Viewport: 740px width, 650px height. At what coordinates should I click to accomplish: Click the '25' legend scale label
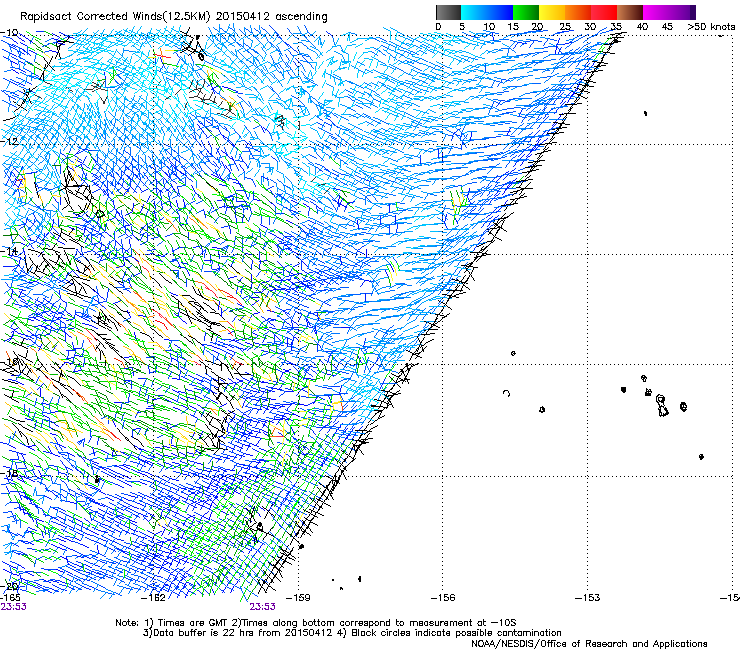(565, 27)
